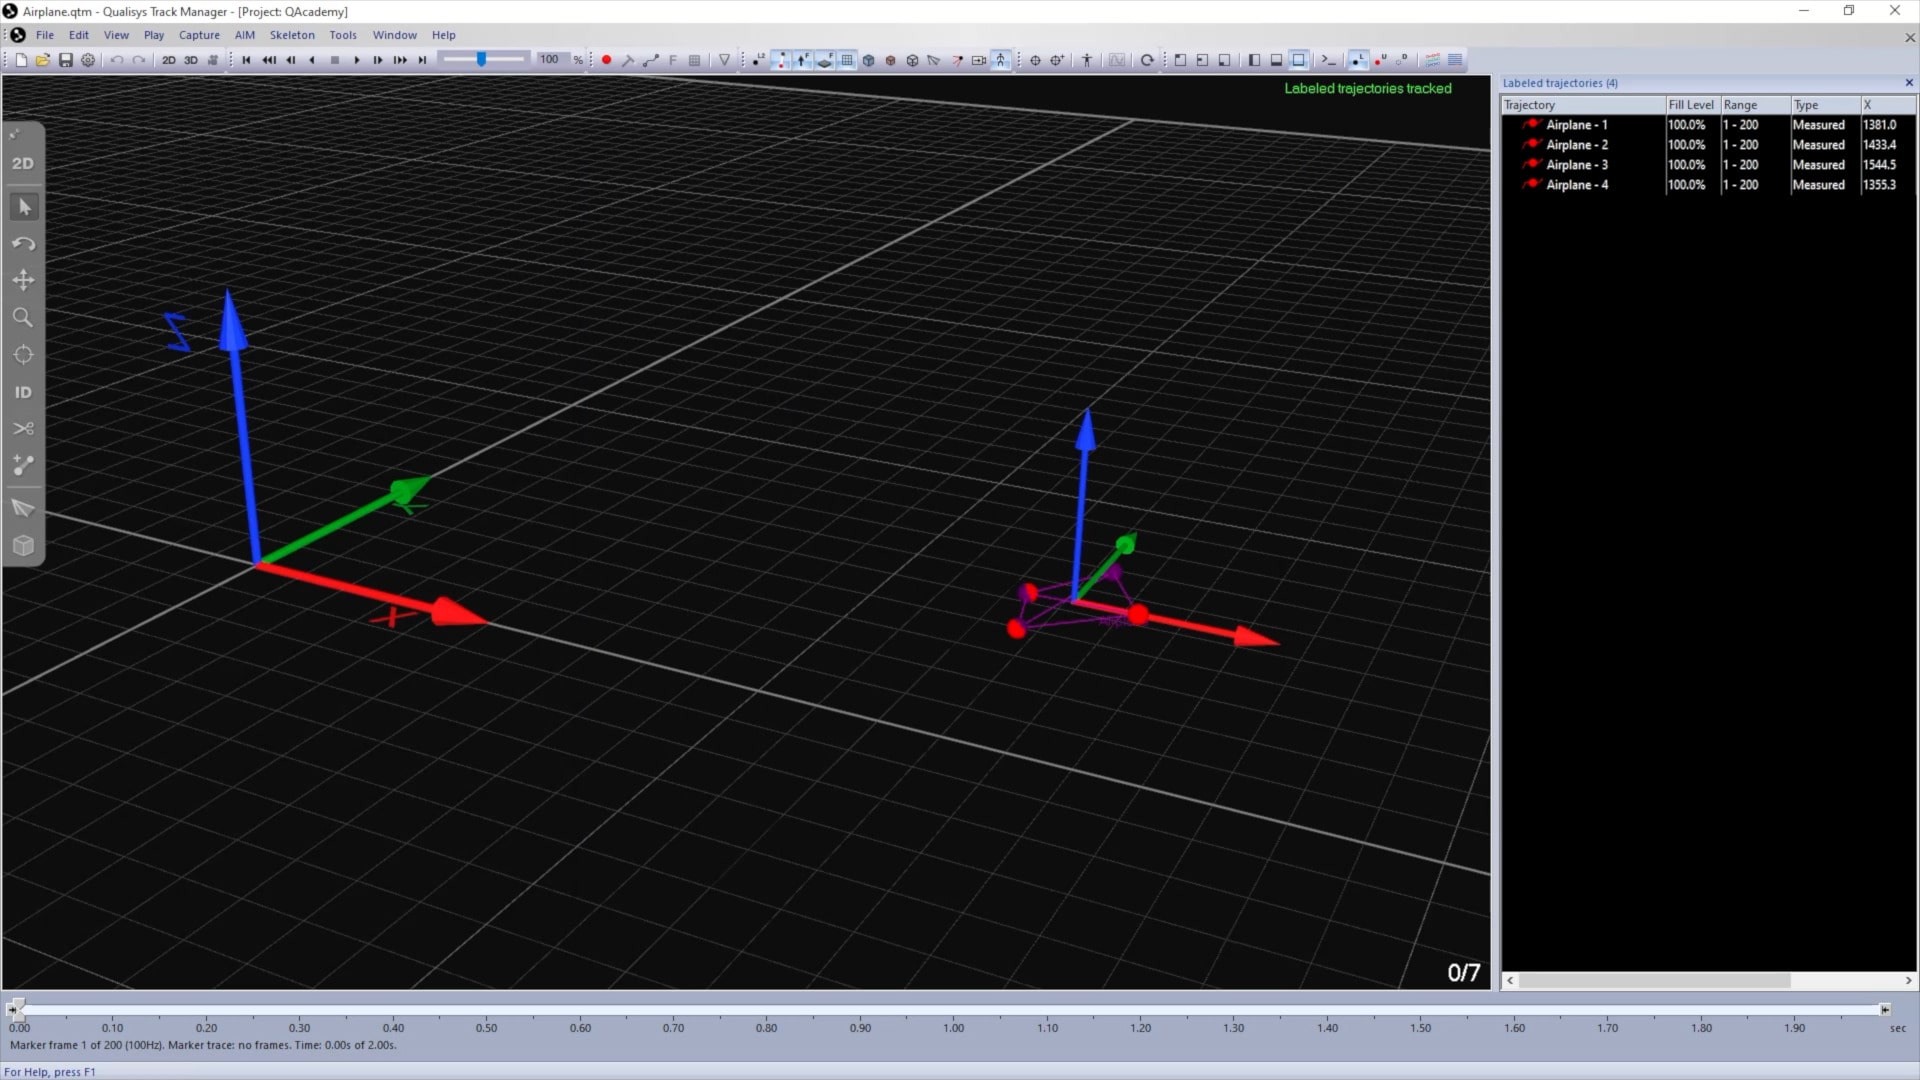Screen dimensions: 1920x1080
Task: Toggle camera view cone in the side panel
Action: click(x=23, y=508)
